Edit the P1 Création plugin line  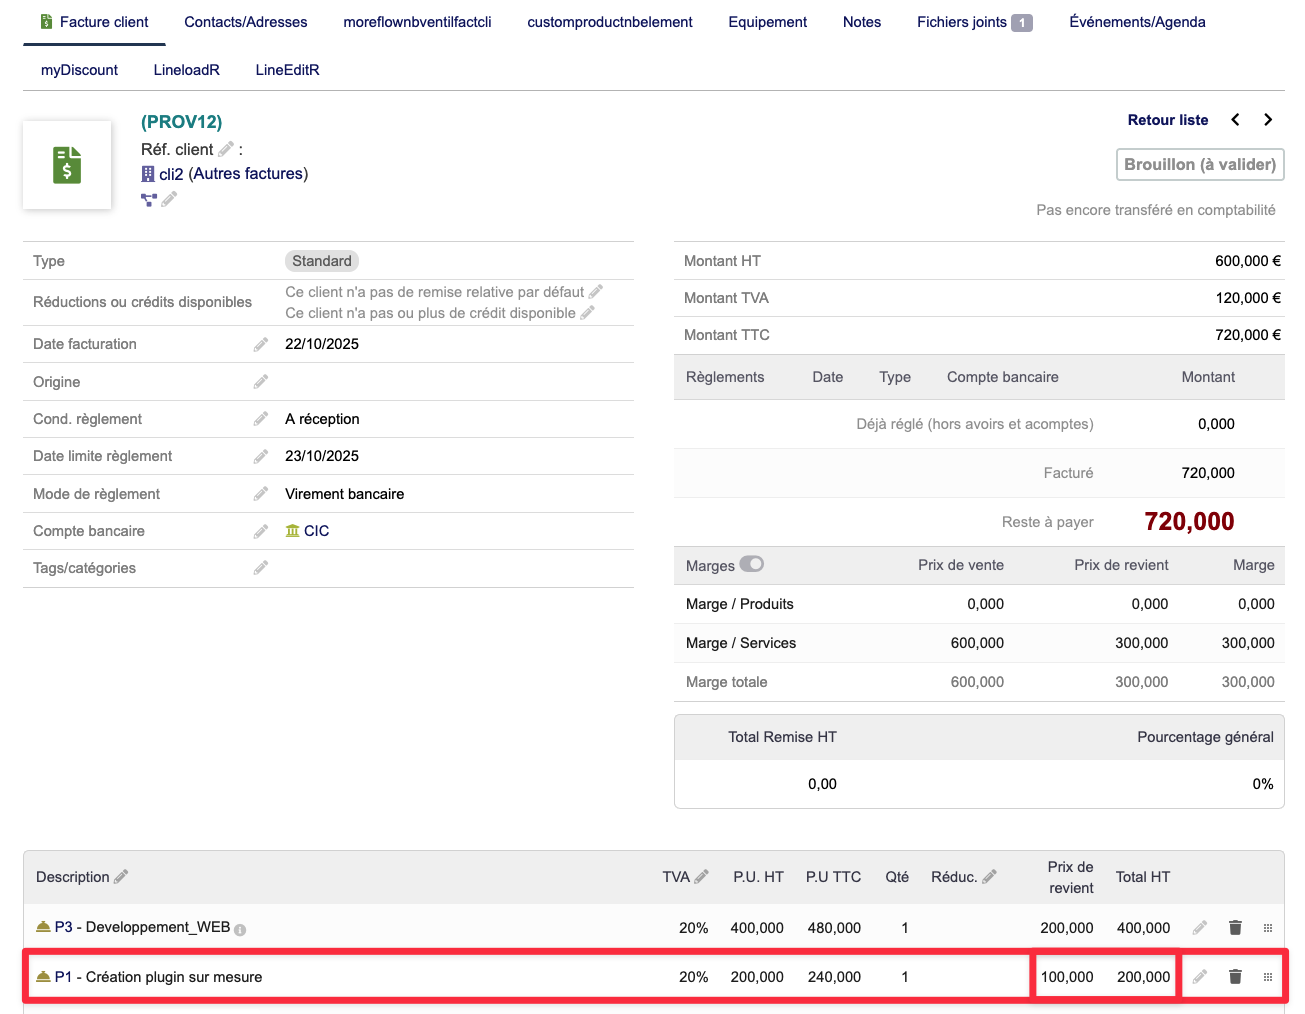(1200, 977)
